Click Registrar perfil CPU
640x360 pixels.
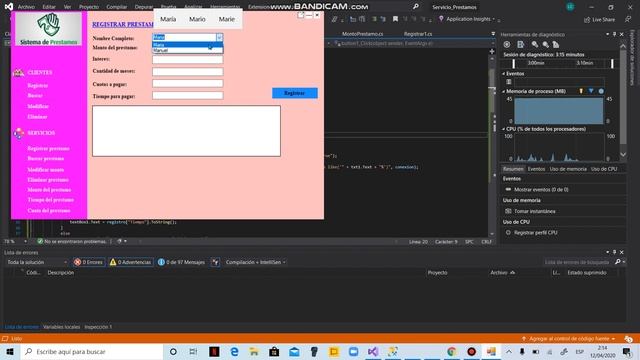536,233
